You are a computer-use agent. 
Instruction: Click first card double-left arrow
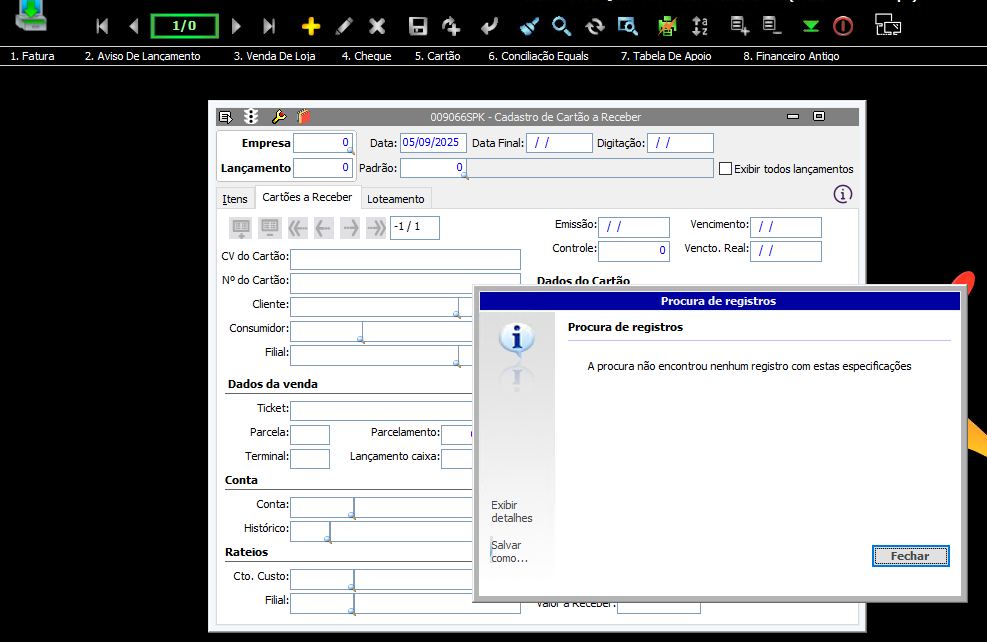(x=298, y=227)
